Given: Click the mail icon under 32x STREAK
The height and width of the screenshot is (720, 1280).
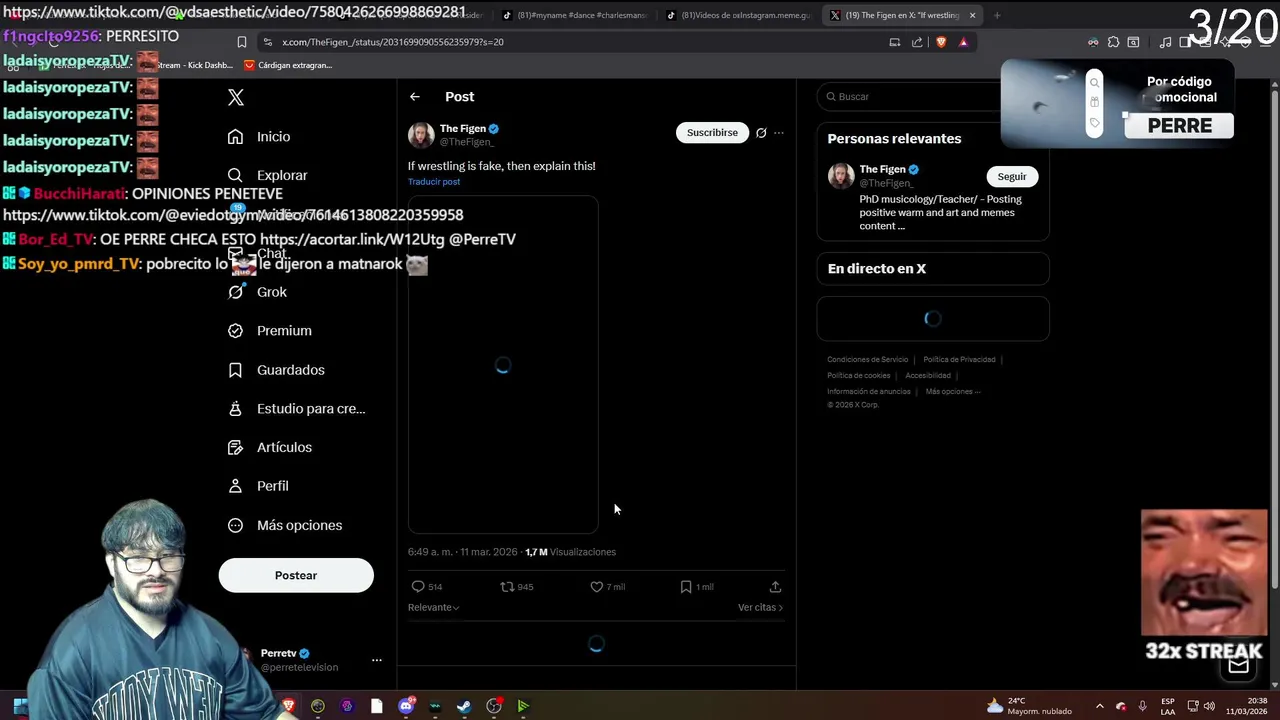Looking at the screenshot, I should pyautogui.click(x=1239, y=666).
